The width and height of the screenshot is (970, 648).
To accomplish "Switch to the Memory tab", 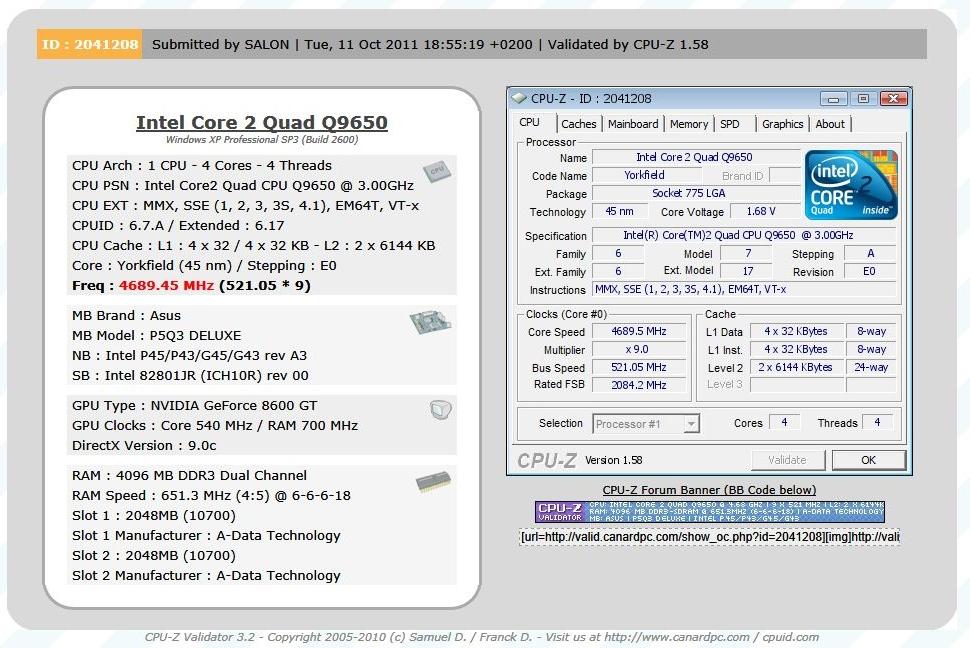I will tap(689, 124).
